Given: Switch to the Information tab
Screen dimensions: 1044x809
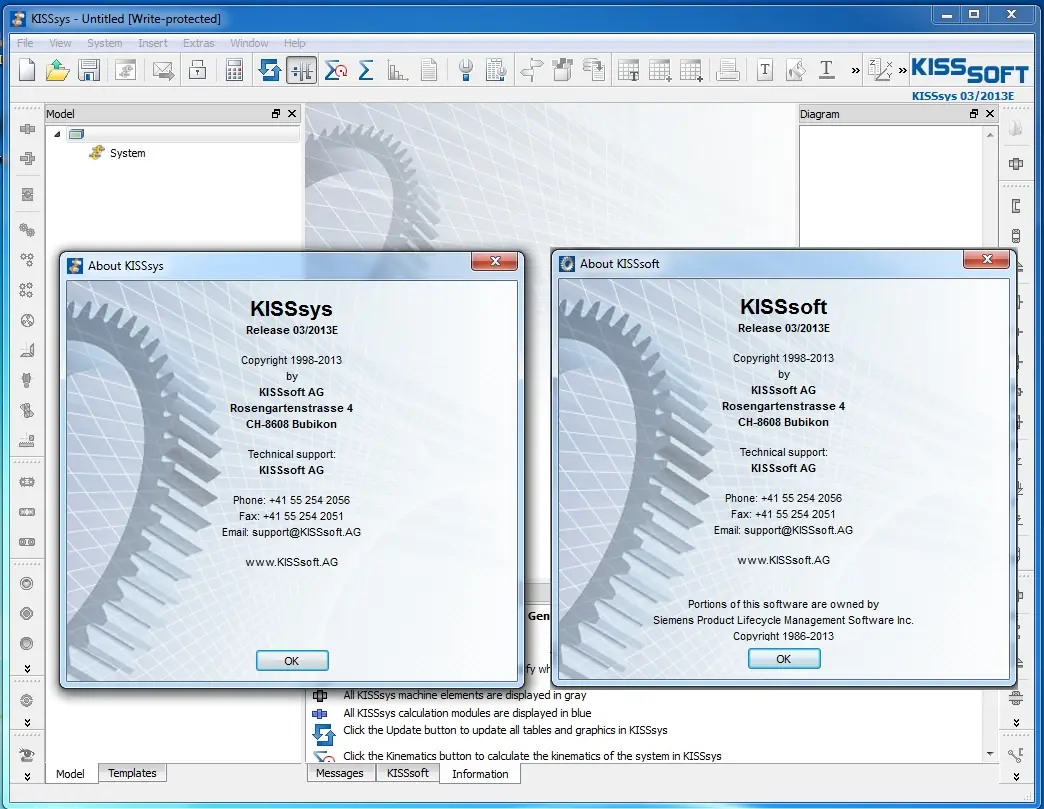Looking at the screenshot, I should coord(480,774).
